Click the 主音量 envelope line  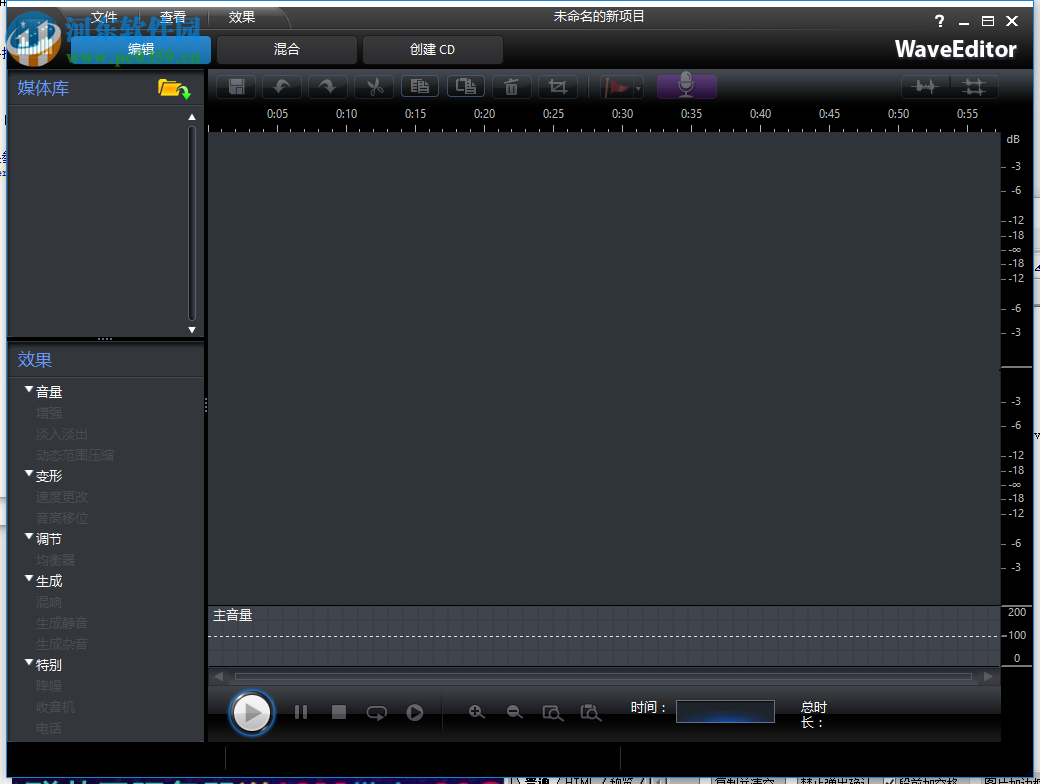[x=600, y=635]
